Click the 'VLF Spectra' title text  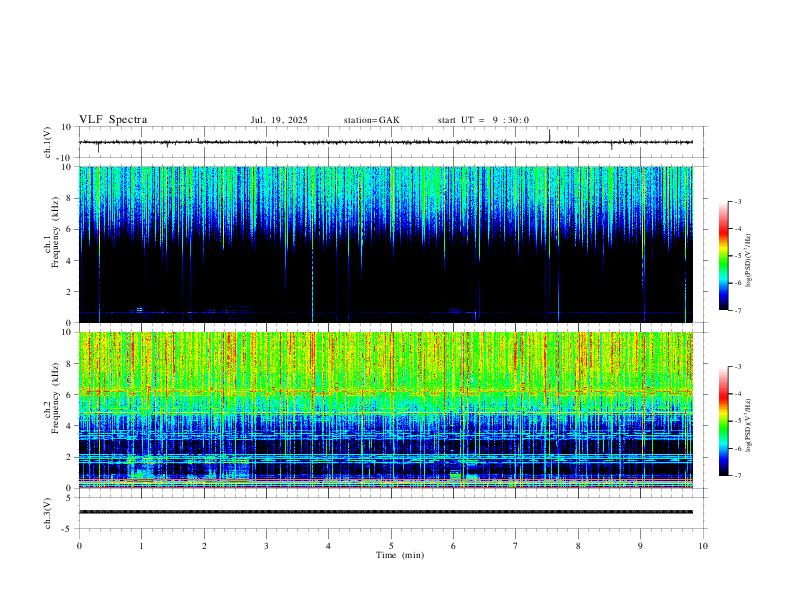click(113, 120)
